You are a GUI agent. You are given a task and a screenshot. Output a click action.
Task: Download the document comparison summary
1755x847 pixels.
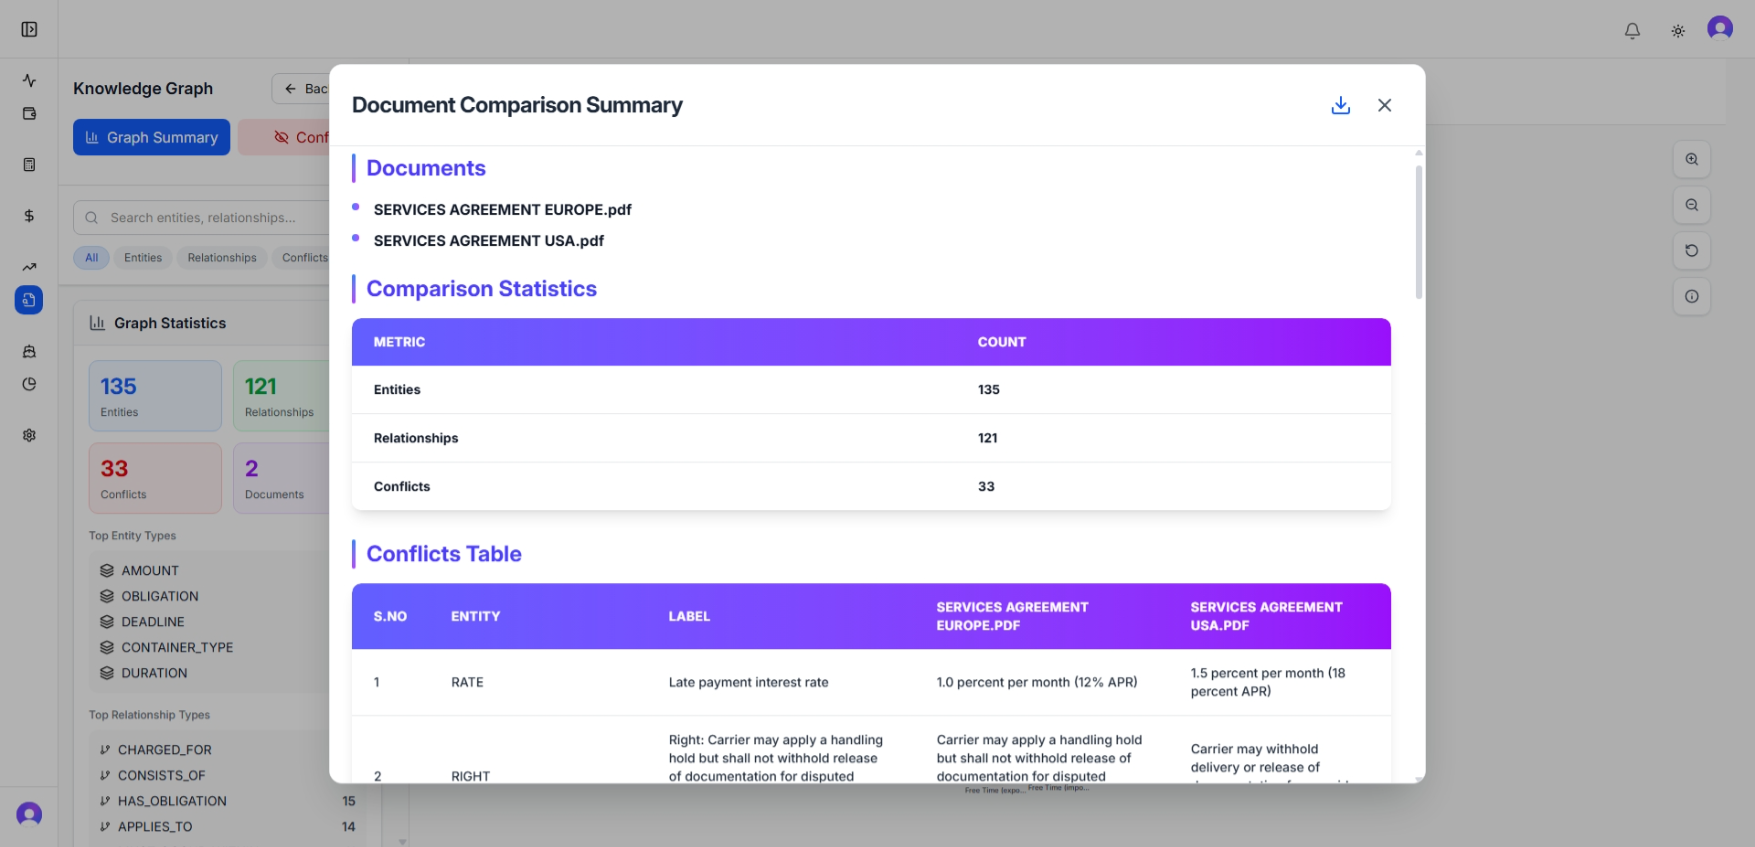pyautogui.click(x=1340, y=105)
